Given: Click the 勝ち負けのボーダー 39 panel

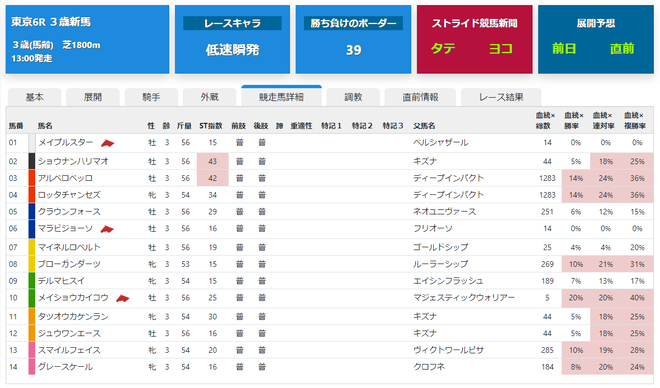Looking at the screenshot, I should click(353, 40).
